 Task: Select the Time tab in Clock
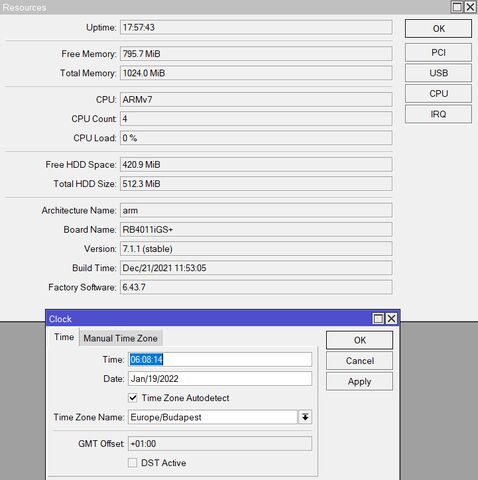point(64,337)
